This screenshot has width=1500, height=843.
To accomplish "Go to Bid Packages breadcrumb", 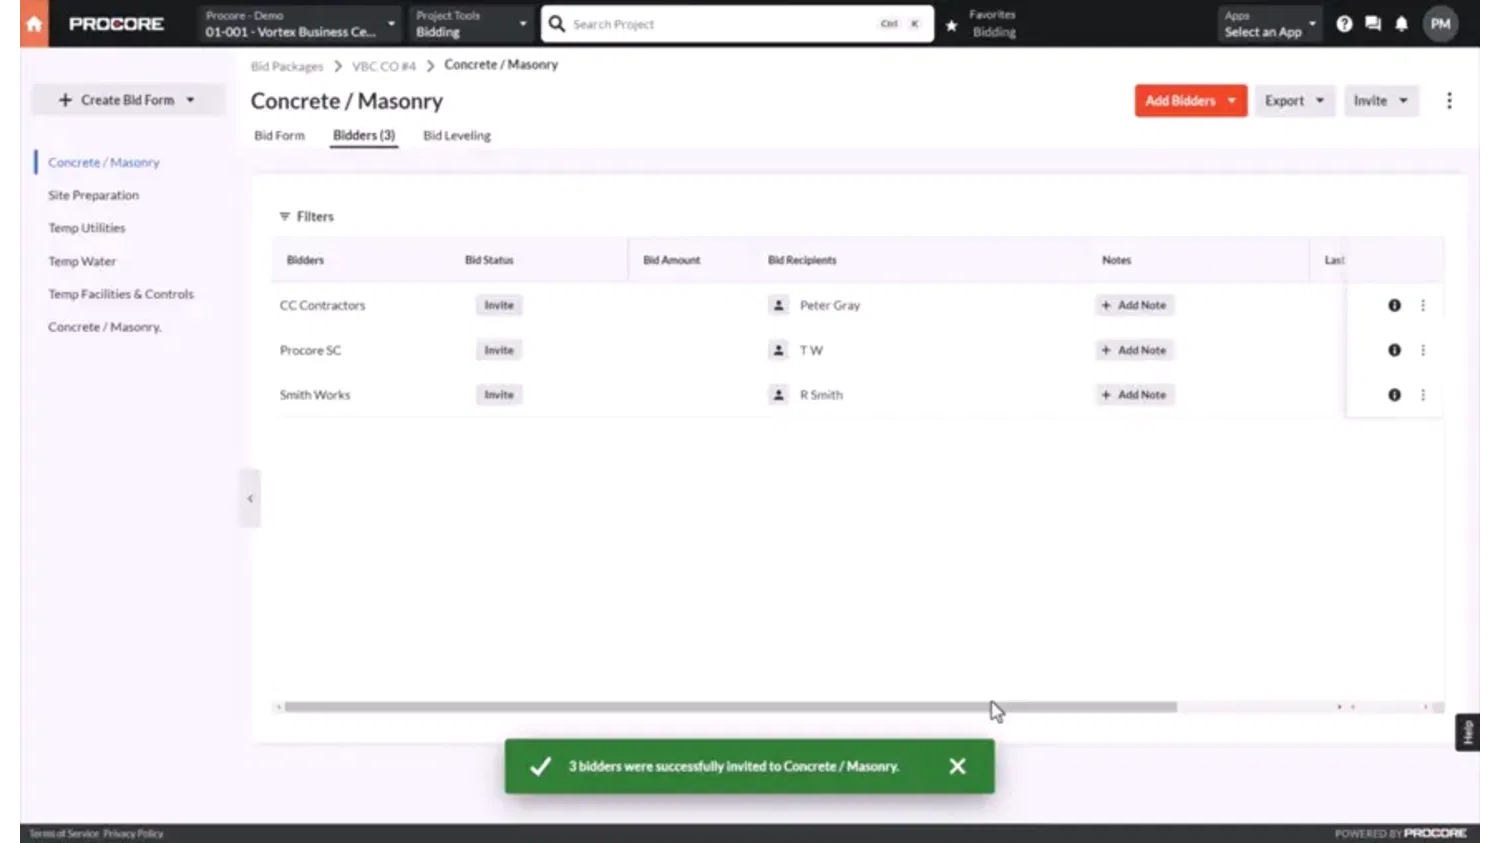I will pyautogui.click(x=287, y=66).
